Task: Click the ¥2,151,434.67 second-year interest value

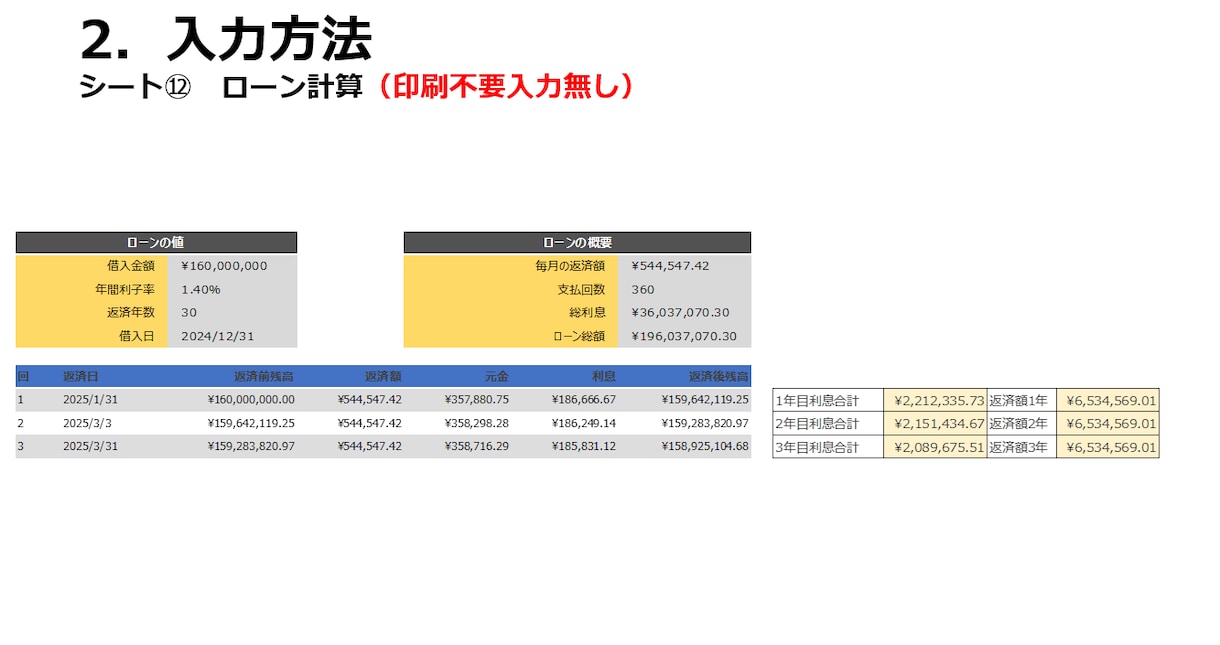Action: (x=935, y=424)
